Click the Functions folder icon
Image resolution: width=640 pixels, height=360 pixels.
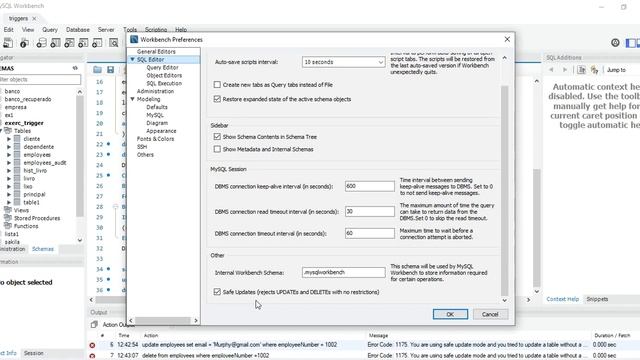click(x=8, y=226)
